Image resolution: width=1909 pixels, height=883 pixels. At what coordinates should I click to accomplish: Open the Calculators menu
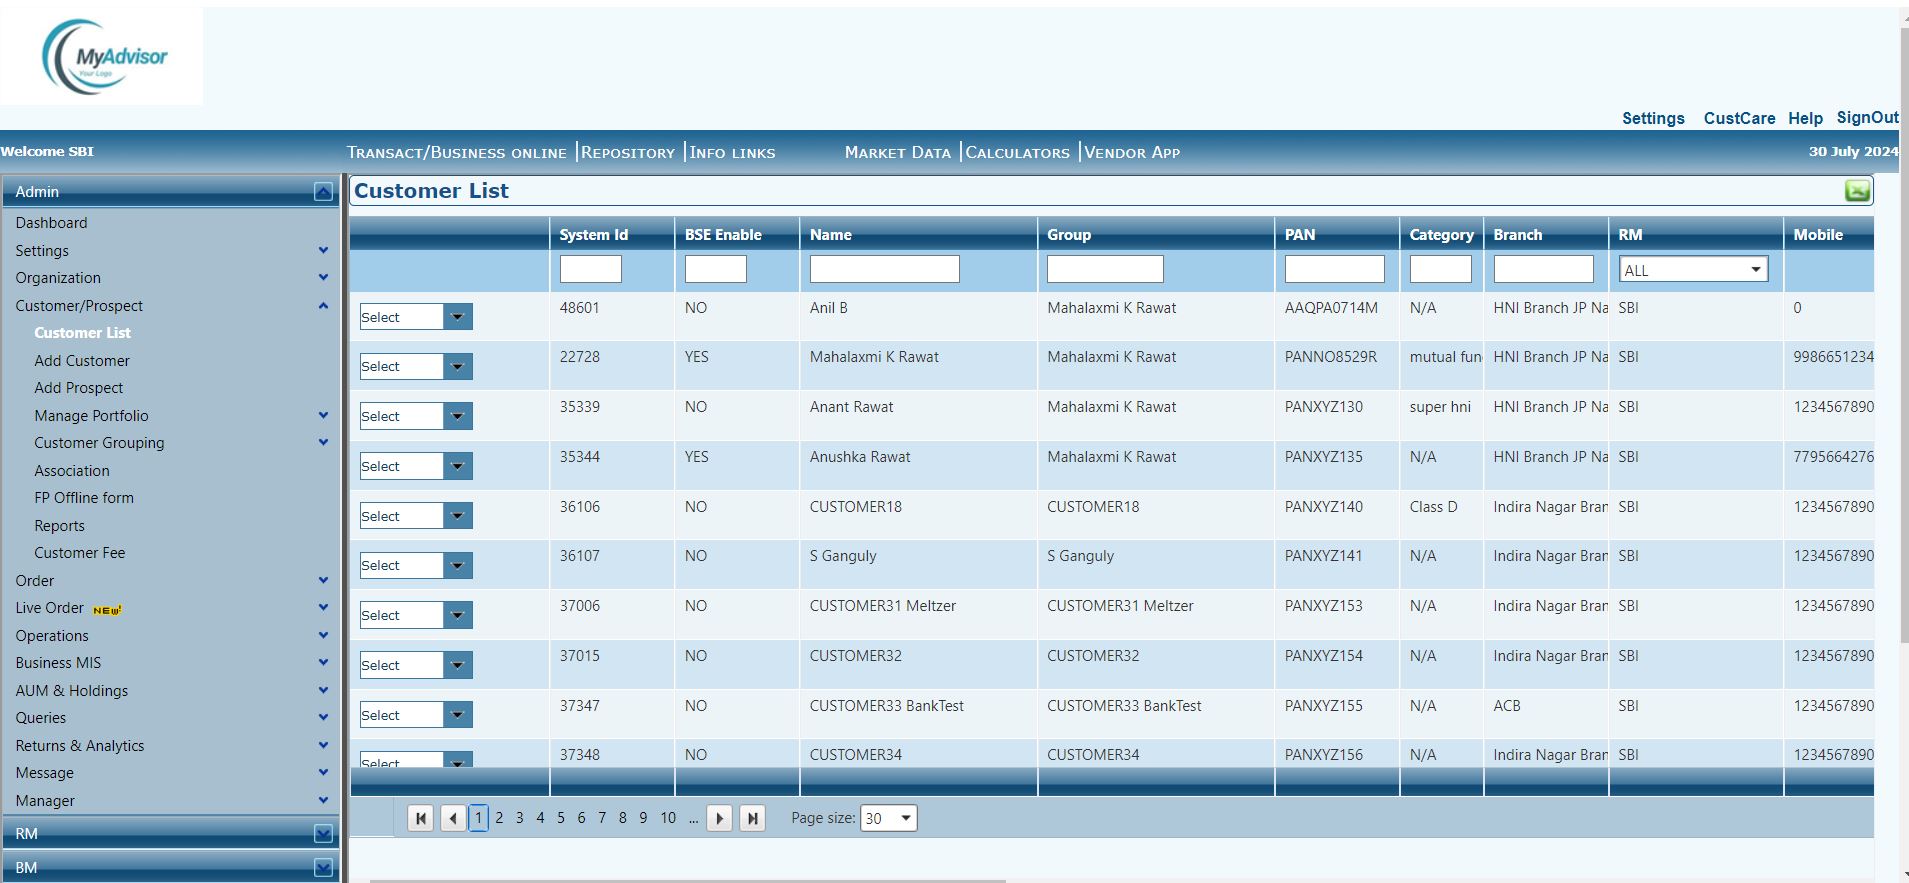click(x=1017, y=152)
